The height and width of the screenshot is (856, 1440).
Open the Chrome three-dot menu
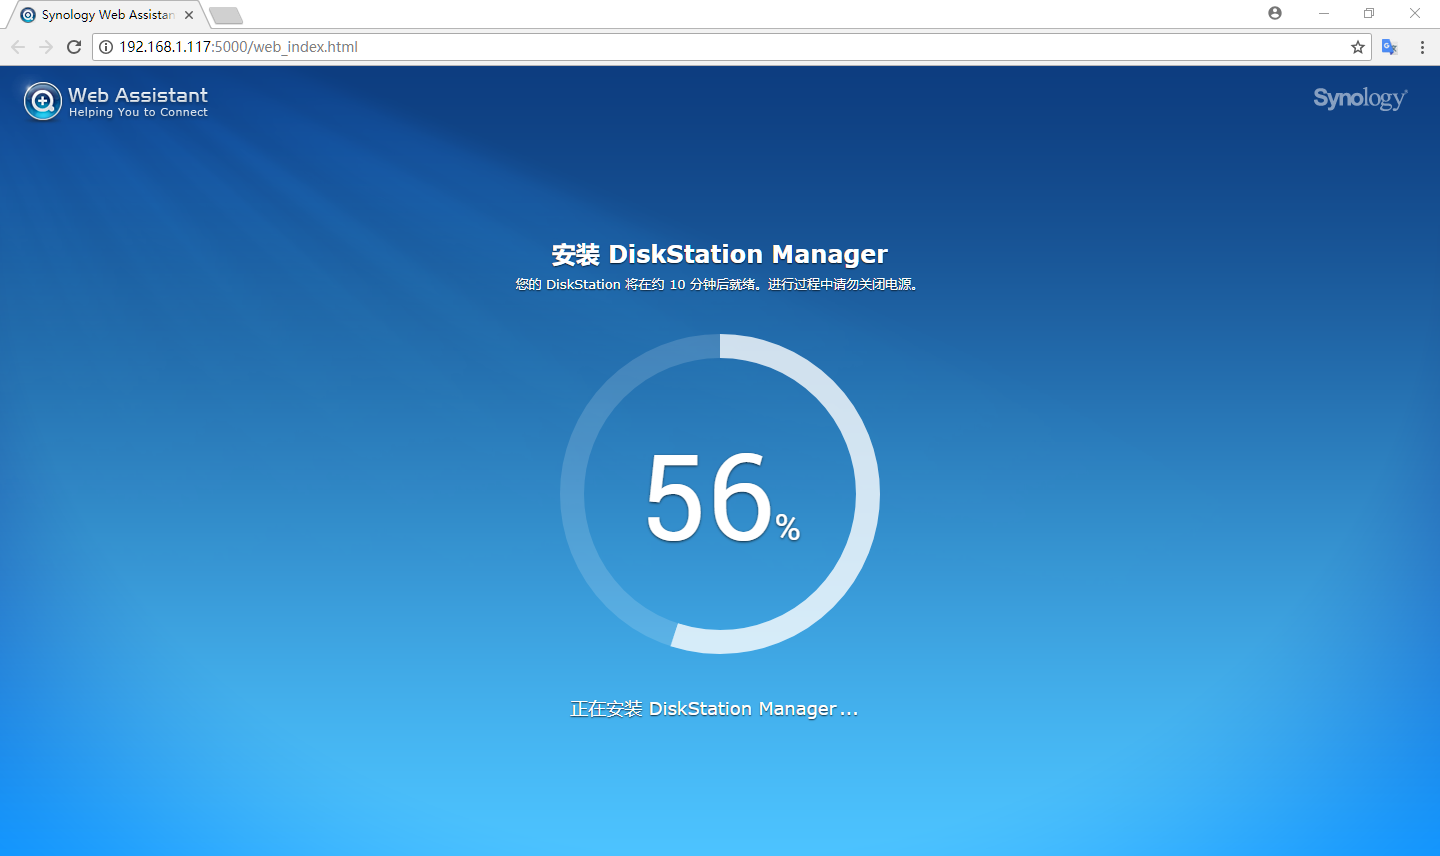click(1422, 47)
